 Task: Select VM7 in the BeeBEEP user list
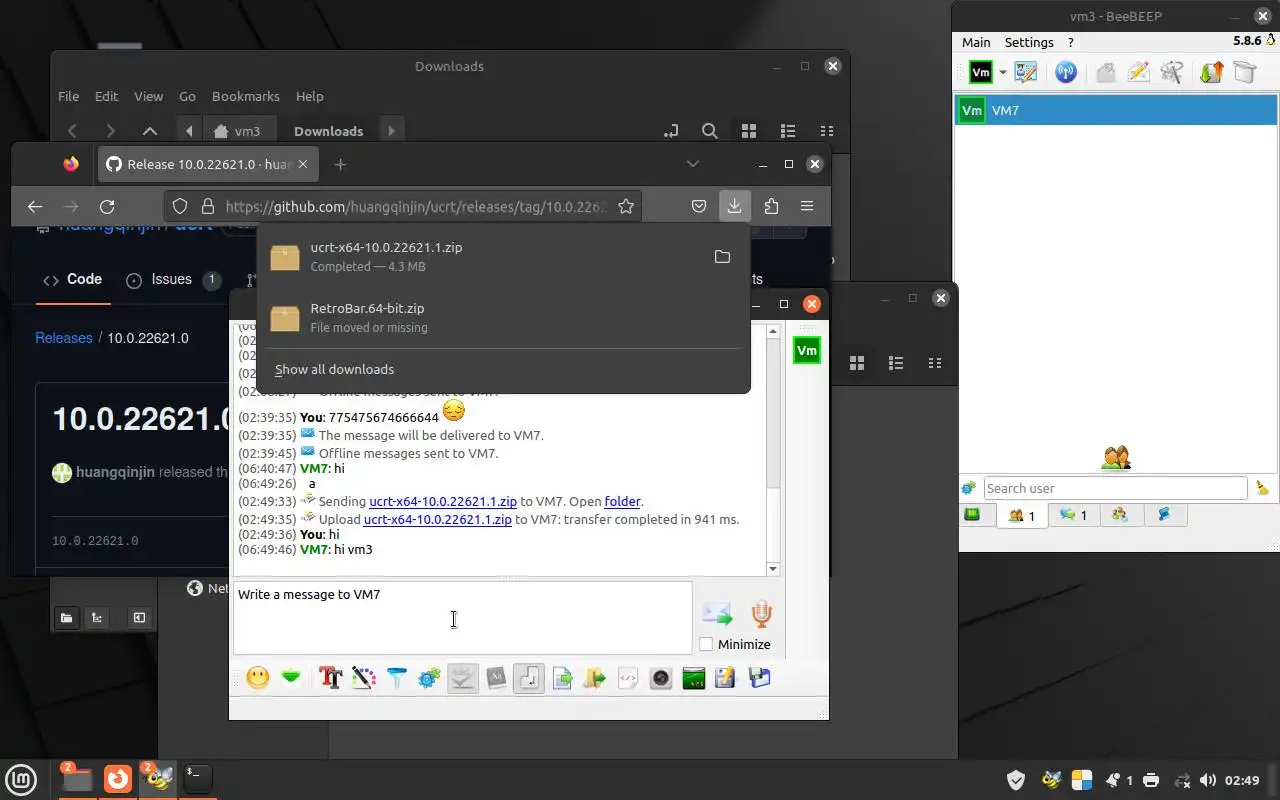1116,110
